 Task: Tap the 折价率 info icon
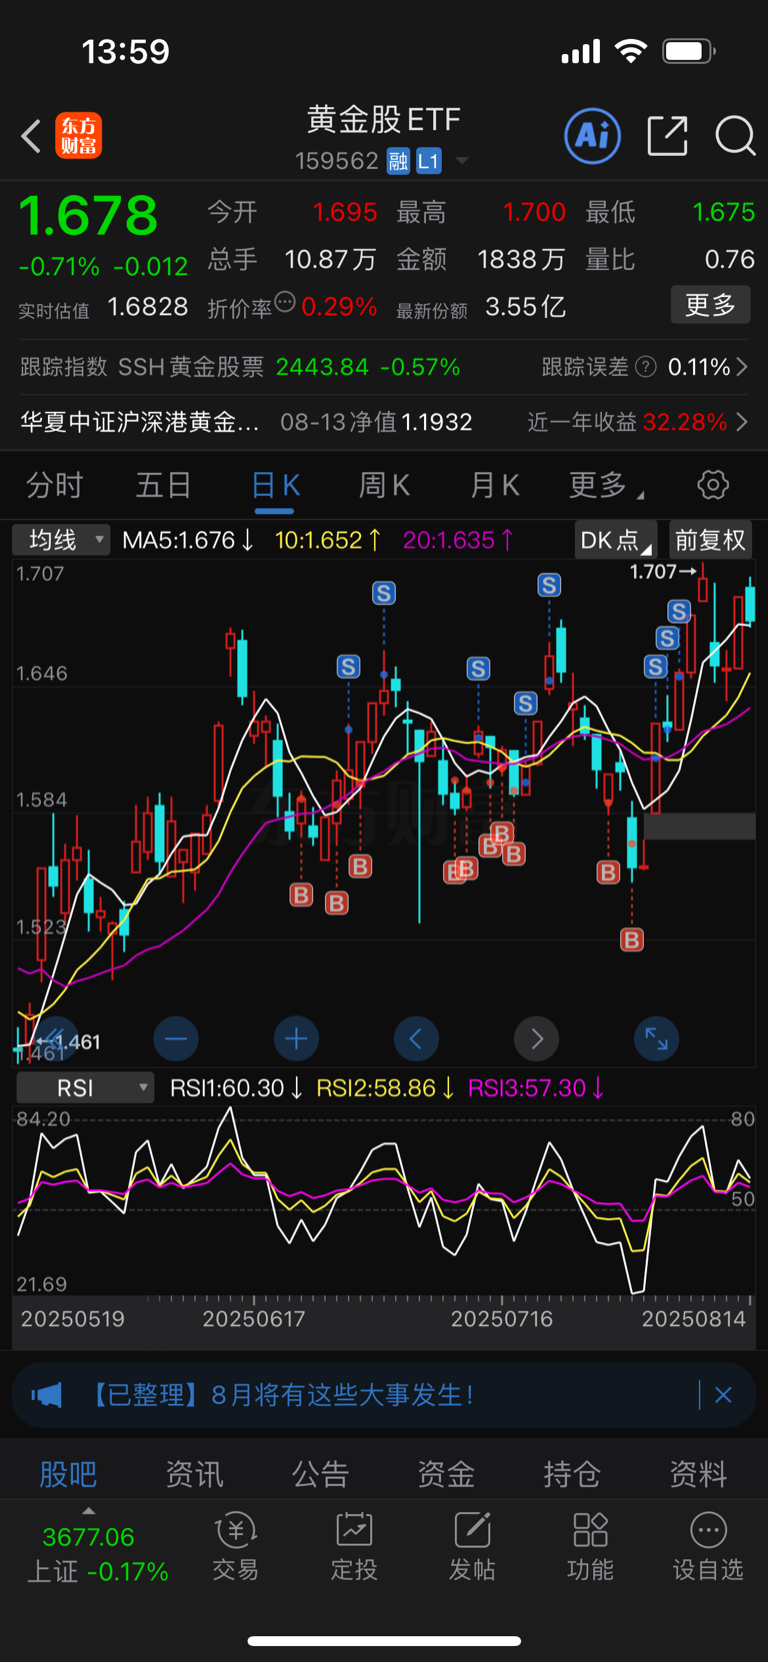click(285, 302)
